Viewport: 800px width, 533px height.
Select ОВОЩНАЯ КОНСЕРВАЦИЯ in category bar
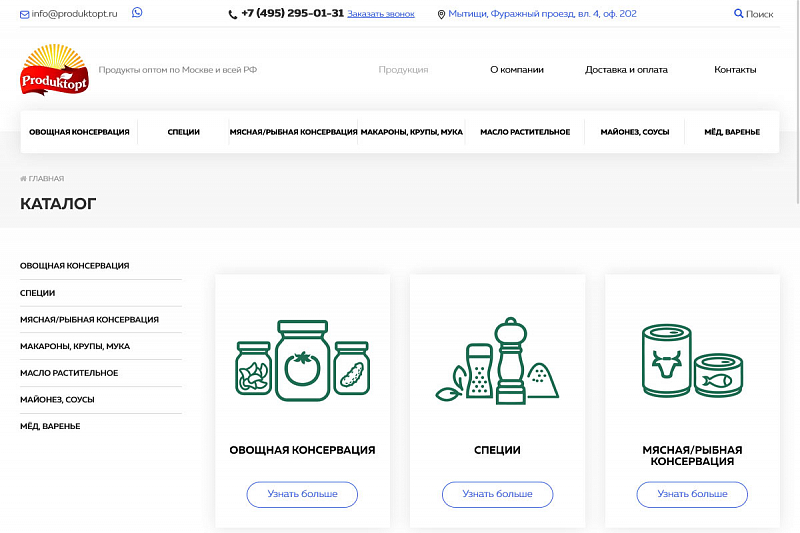click(79, 132)
